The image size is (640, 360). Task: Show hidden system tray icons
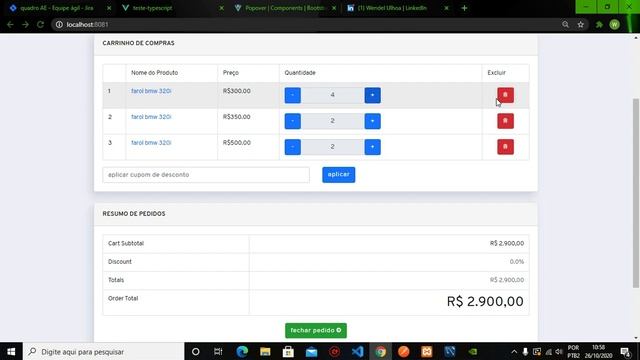tap(514, 351)
